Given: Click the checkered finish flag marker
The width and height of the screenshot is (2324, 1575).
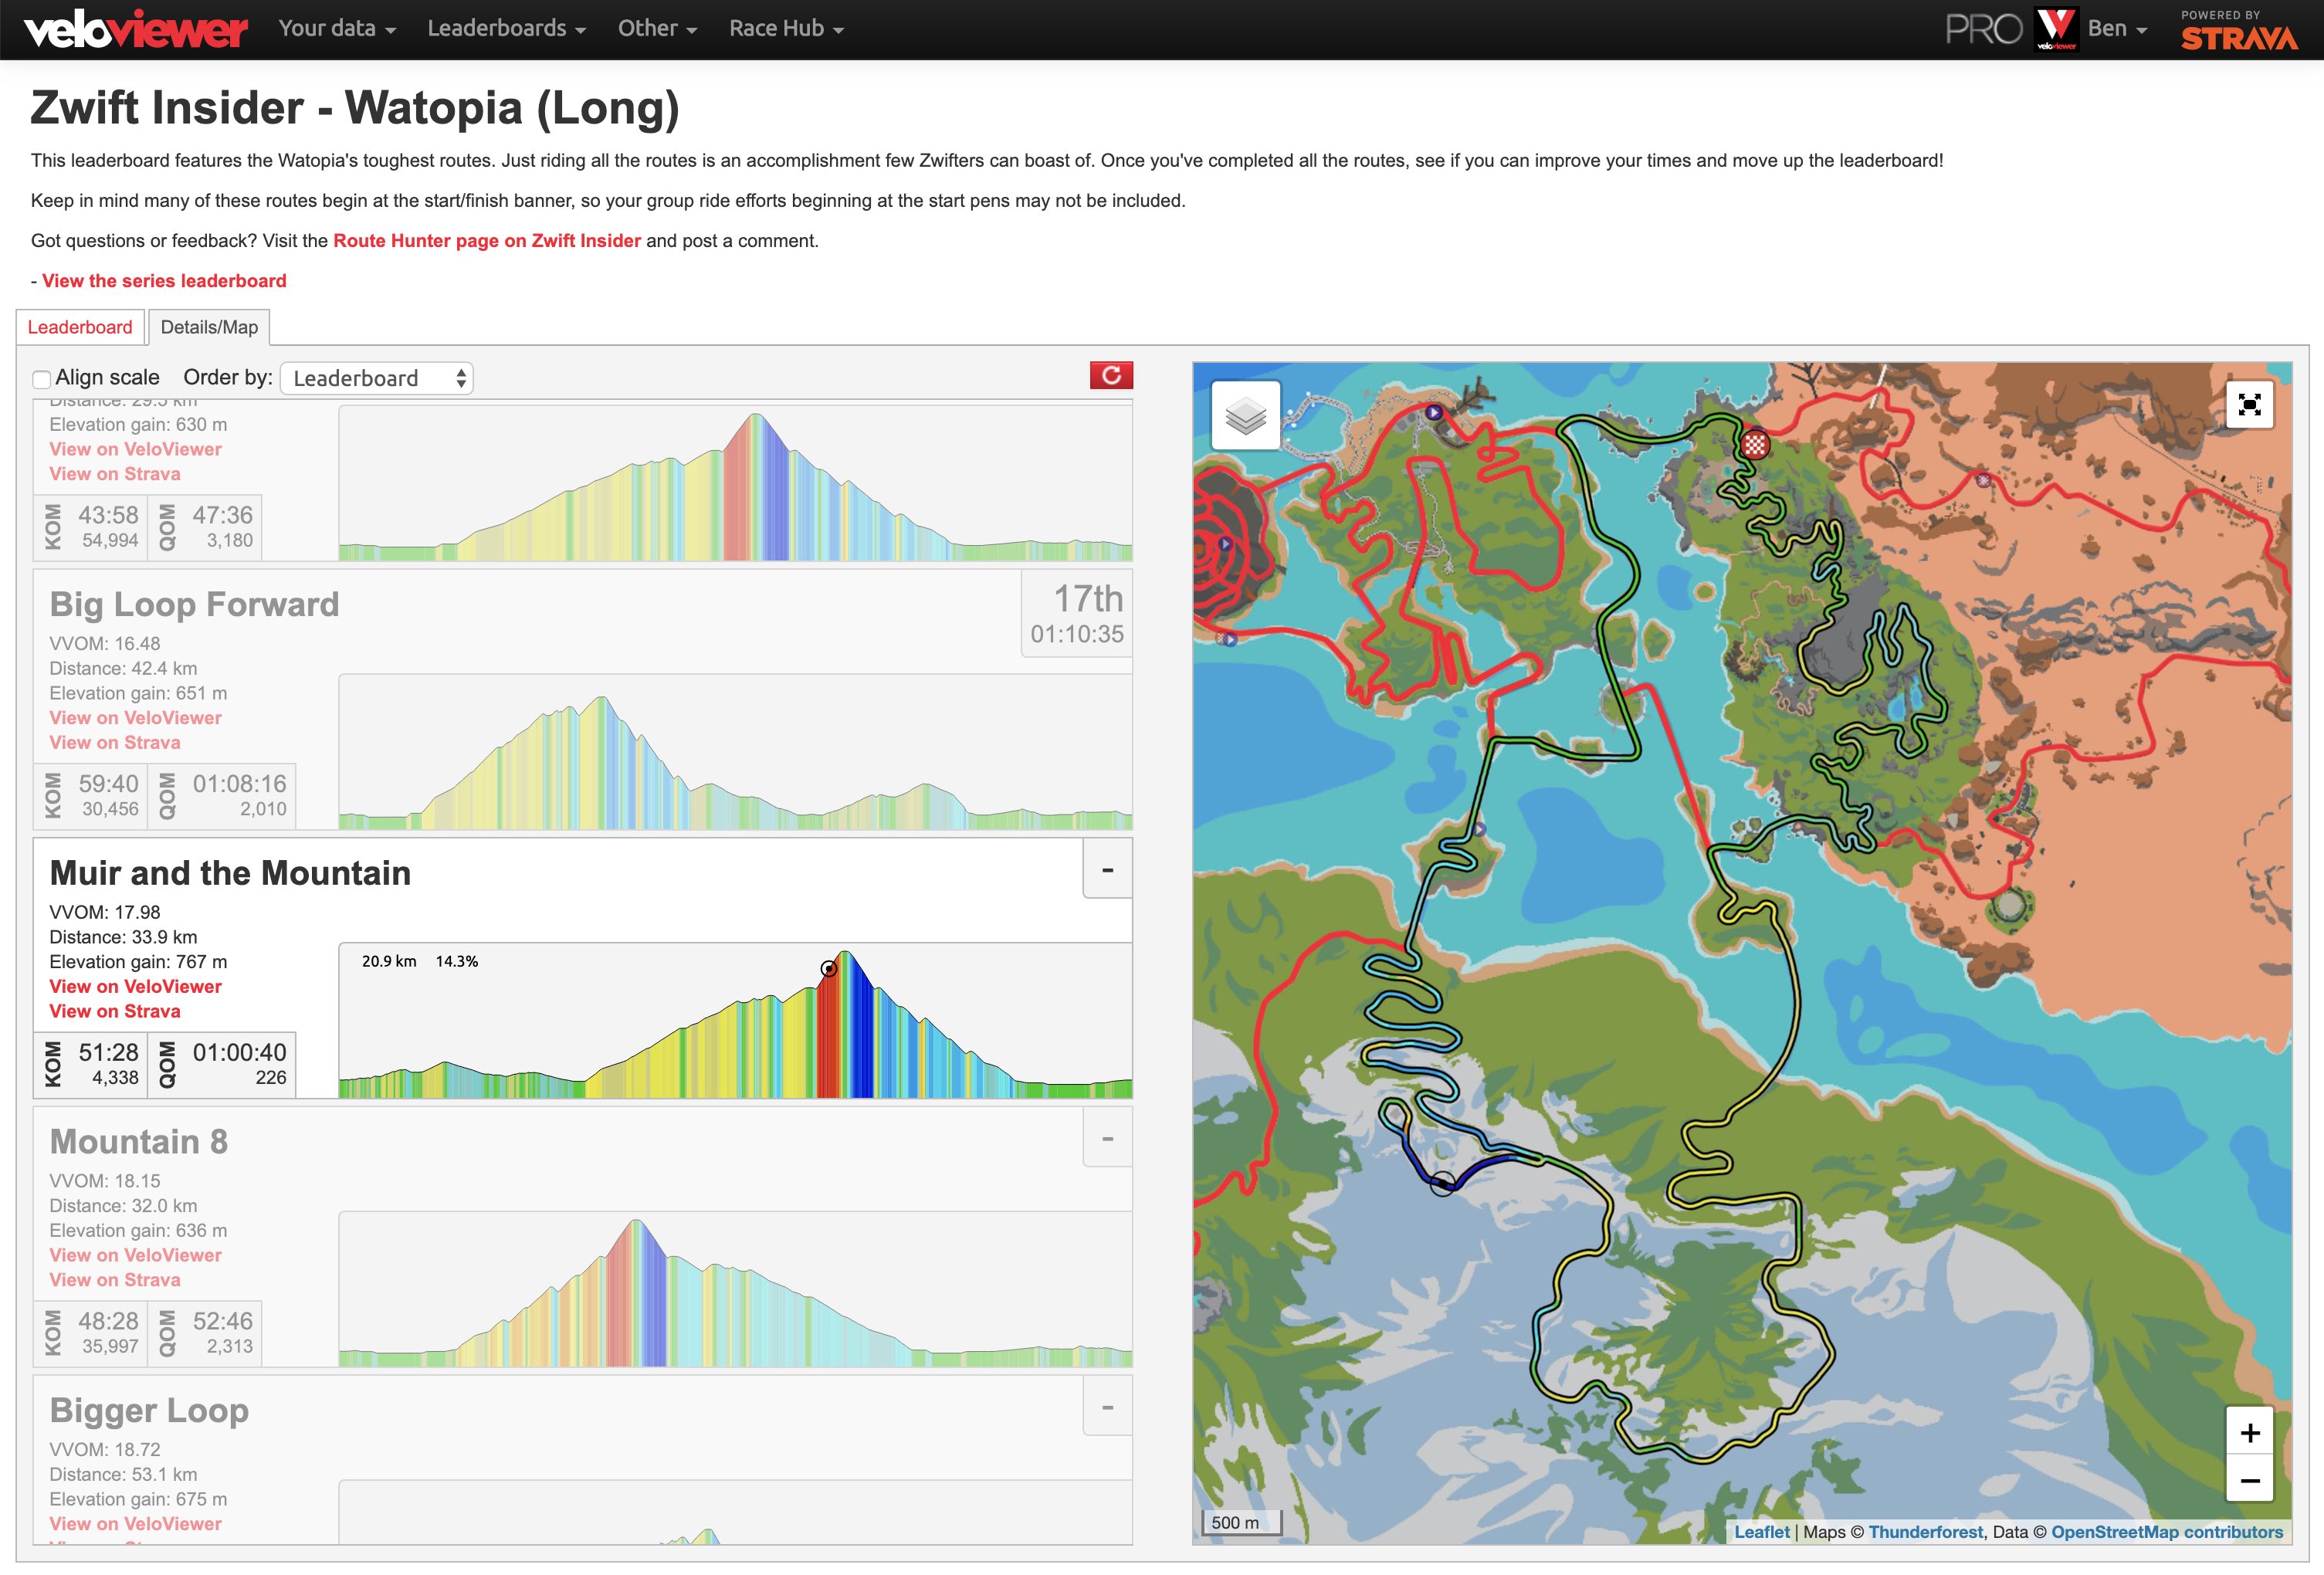Looking at the screenshot, I should coord(1754,444).
